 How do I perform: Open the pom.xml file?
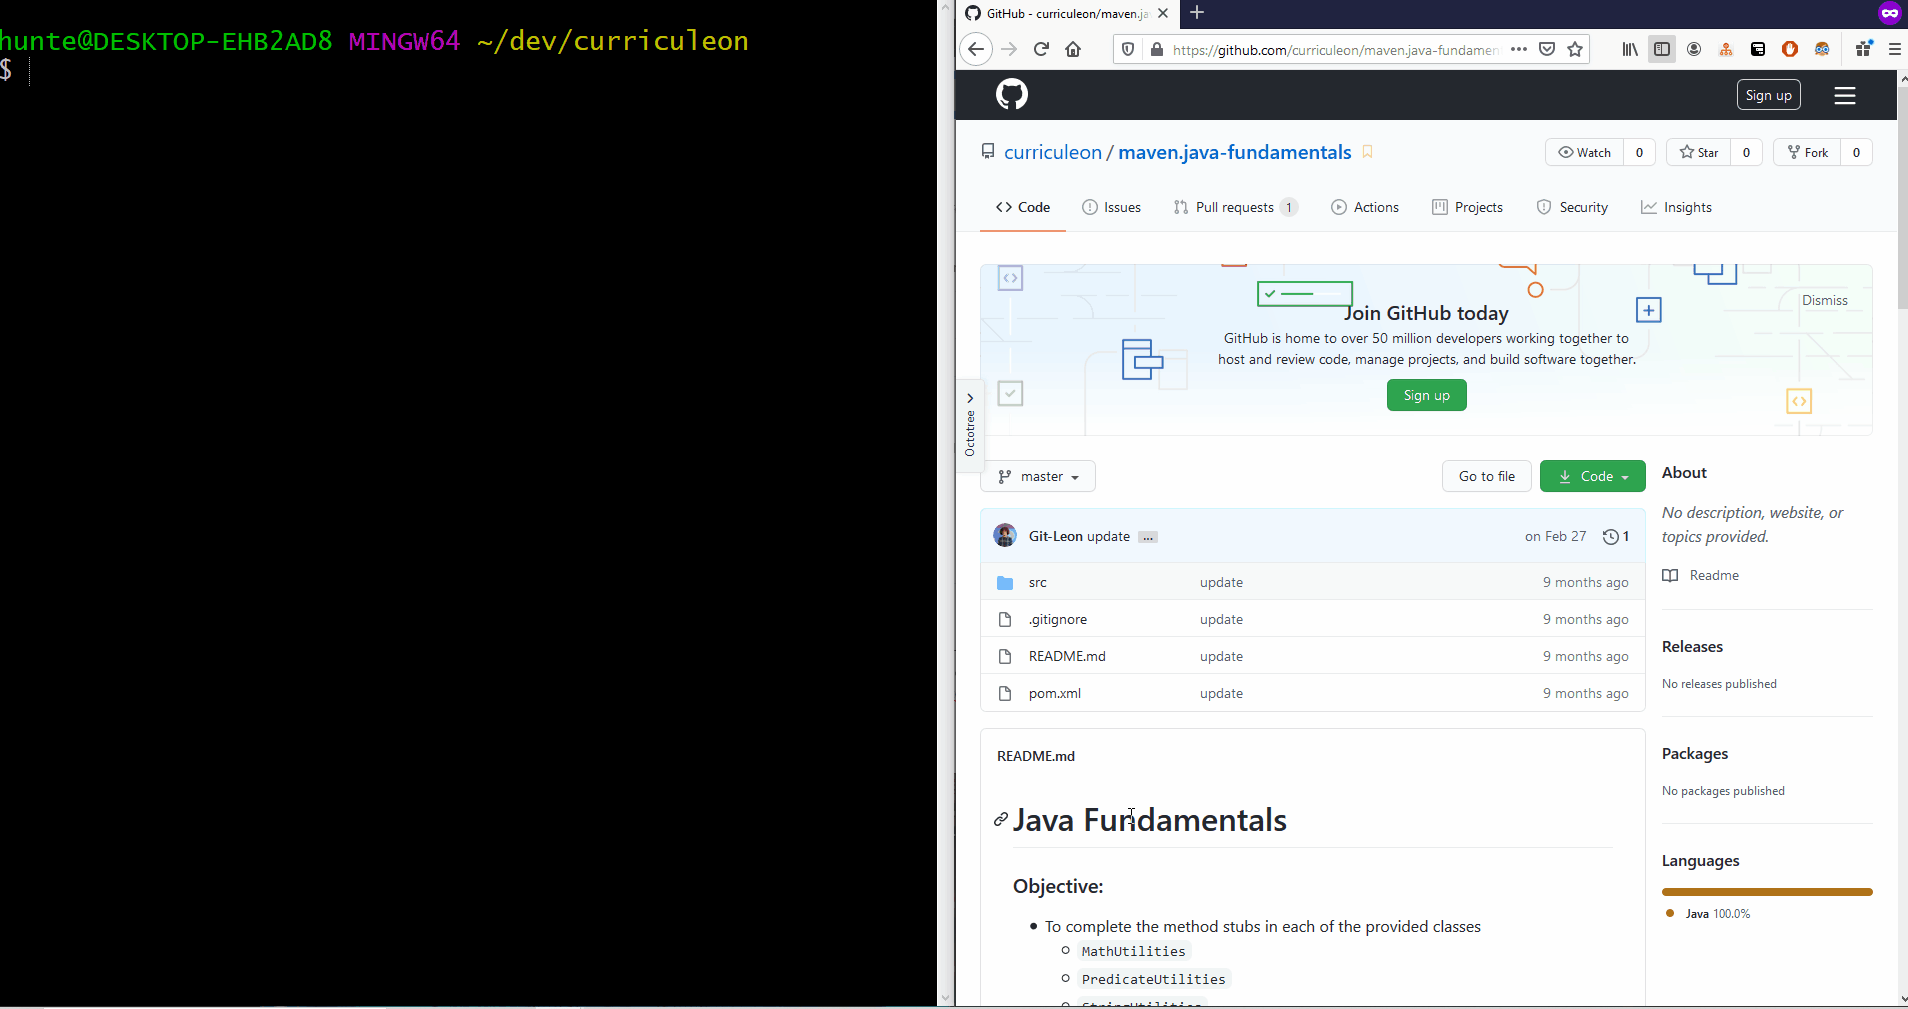[1055, 693]
